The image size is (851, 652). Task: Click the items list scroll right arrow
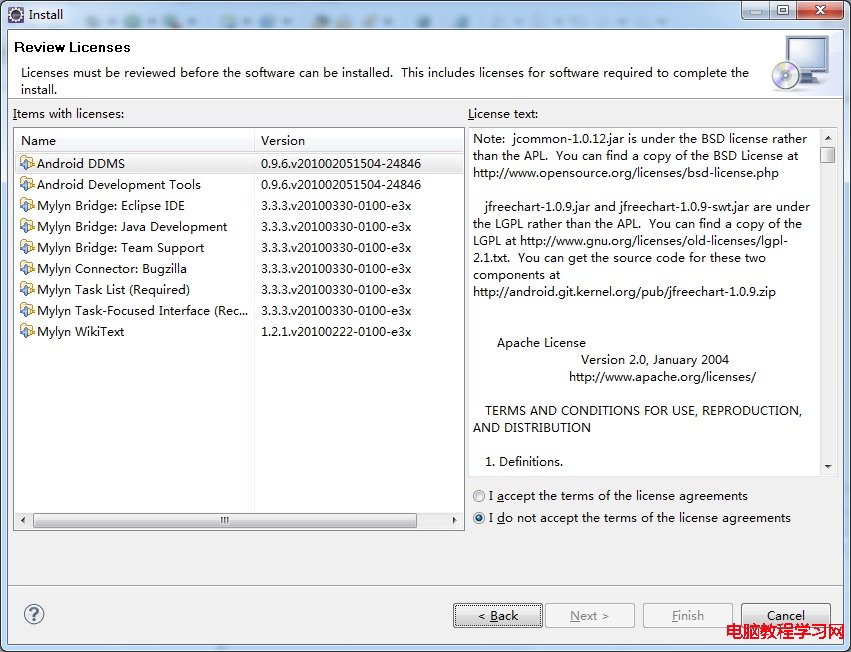coord(454,520)
